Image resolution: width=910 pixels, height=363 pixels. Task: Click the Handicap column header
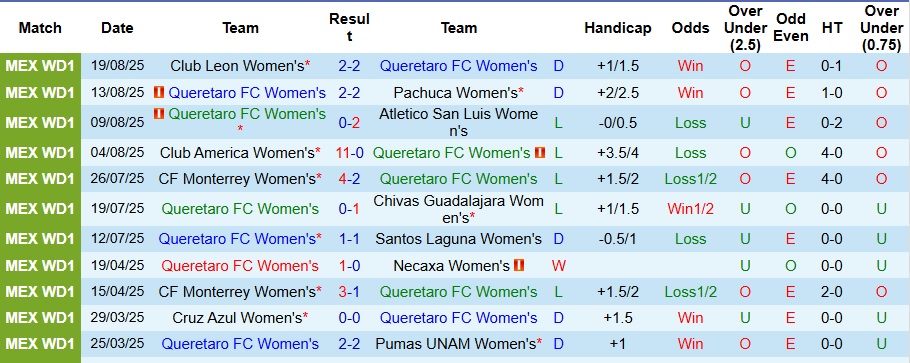[x=618, y=28]
